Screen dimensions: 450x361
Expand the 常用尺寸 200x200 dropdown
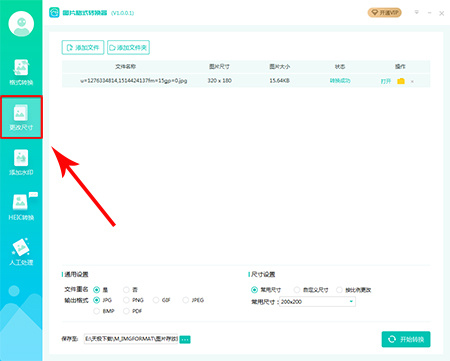pyautogui.click(x=317, y=302)
